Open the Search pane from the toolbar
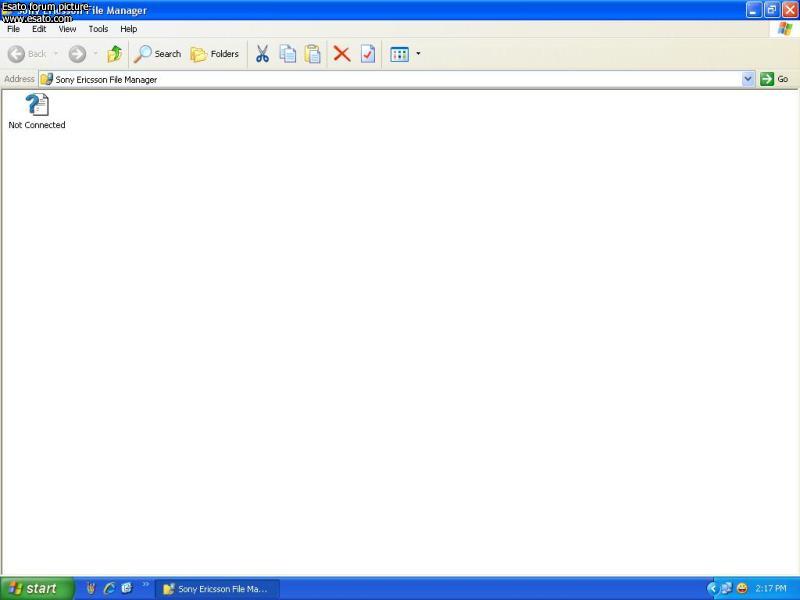The height and width of the screenshot is (600, 800). [157, 54]
